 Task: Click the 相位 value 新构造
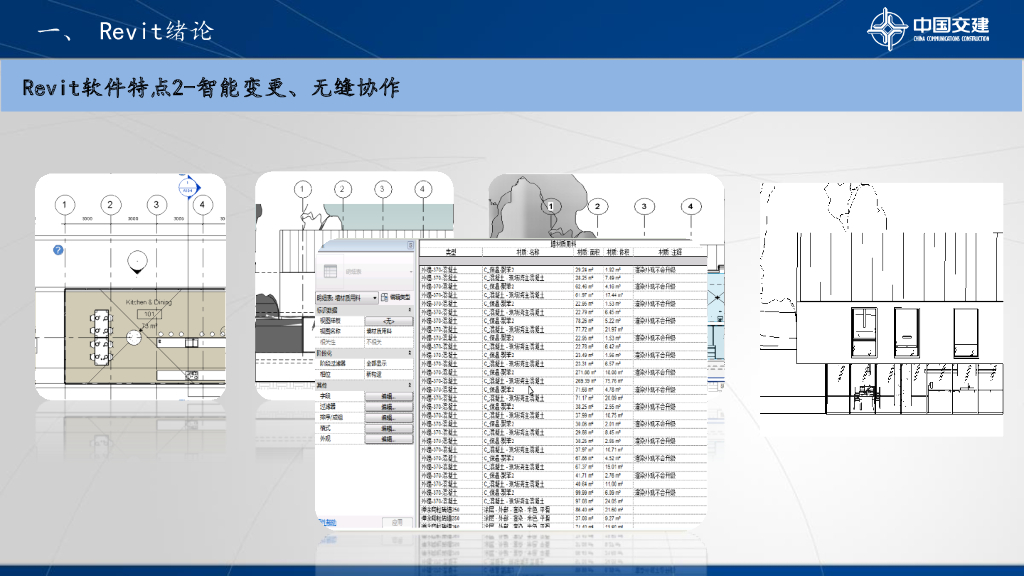(389, 374)
